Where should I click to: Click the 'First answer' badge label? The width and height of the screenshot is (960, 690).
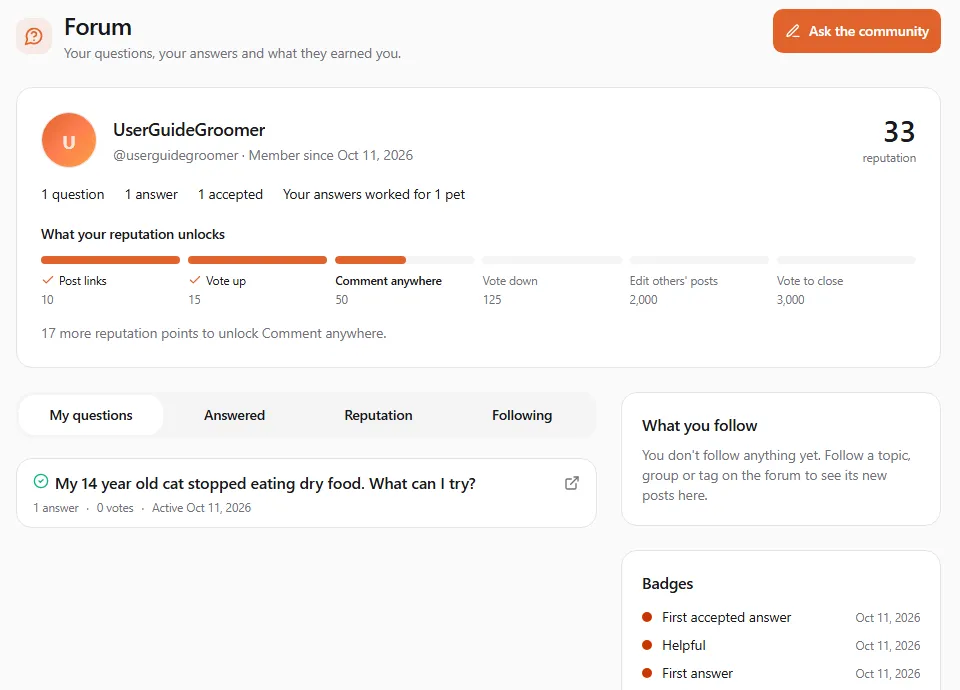click(x=697, y=673)
